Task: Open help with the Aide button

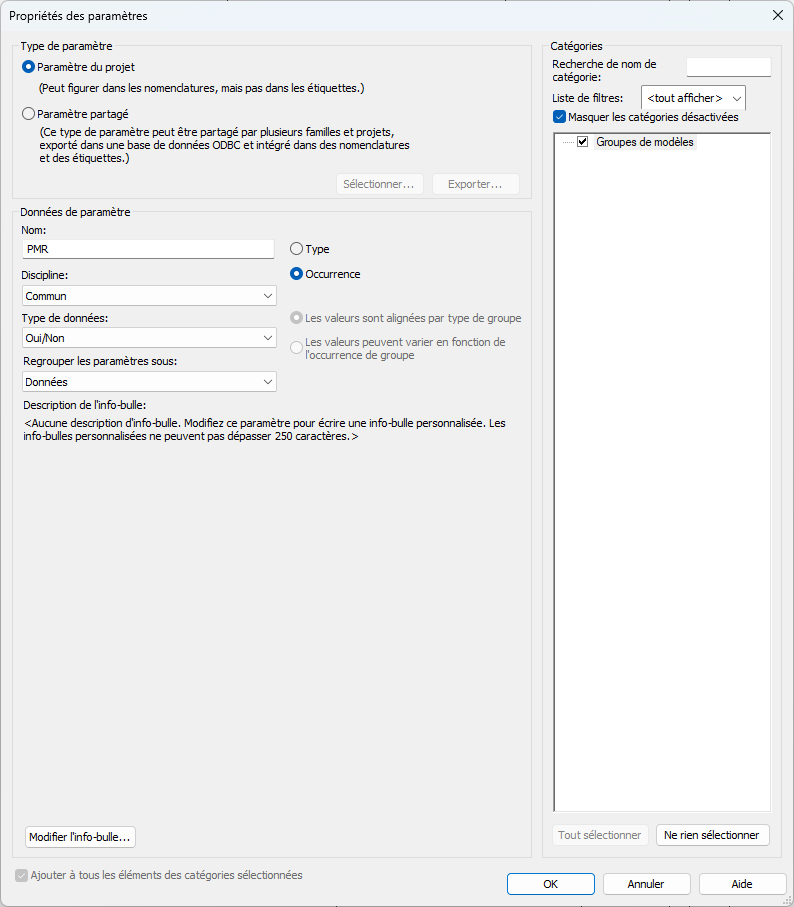Action: pos(742,884)
